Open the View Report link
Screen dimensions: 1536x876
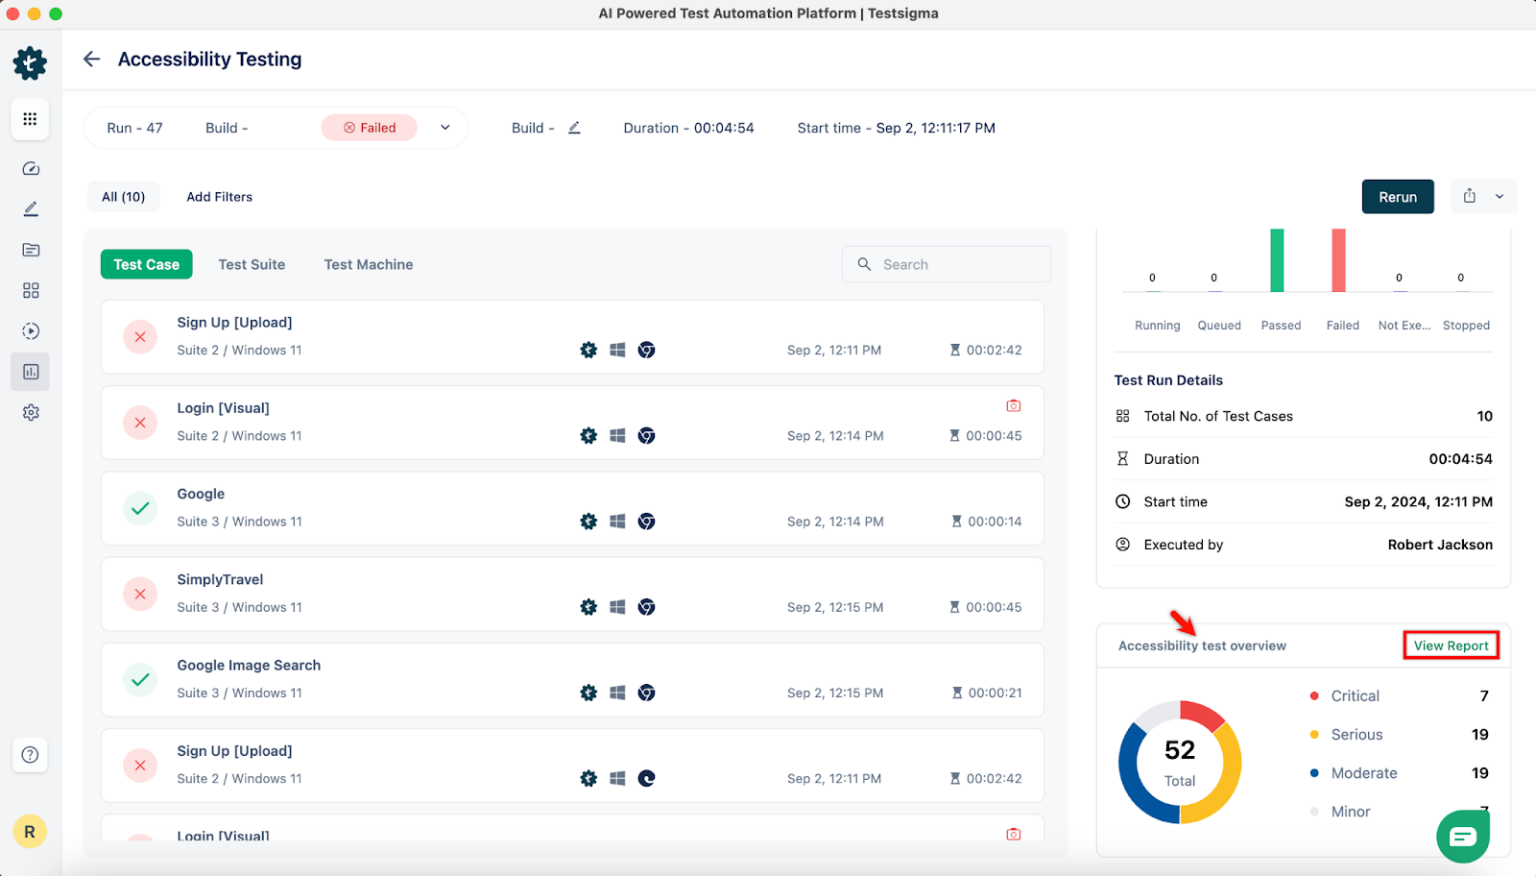pos(1450,645)
